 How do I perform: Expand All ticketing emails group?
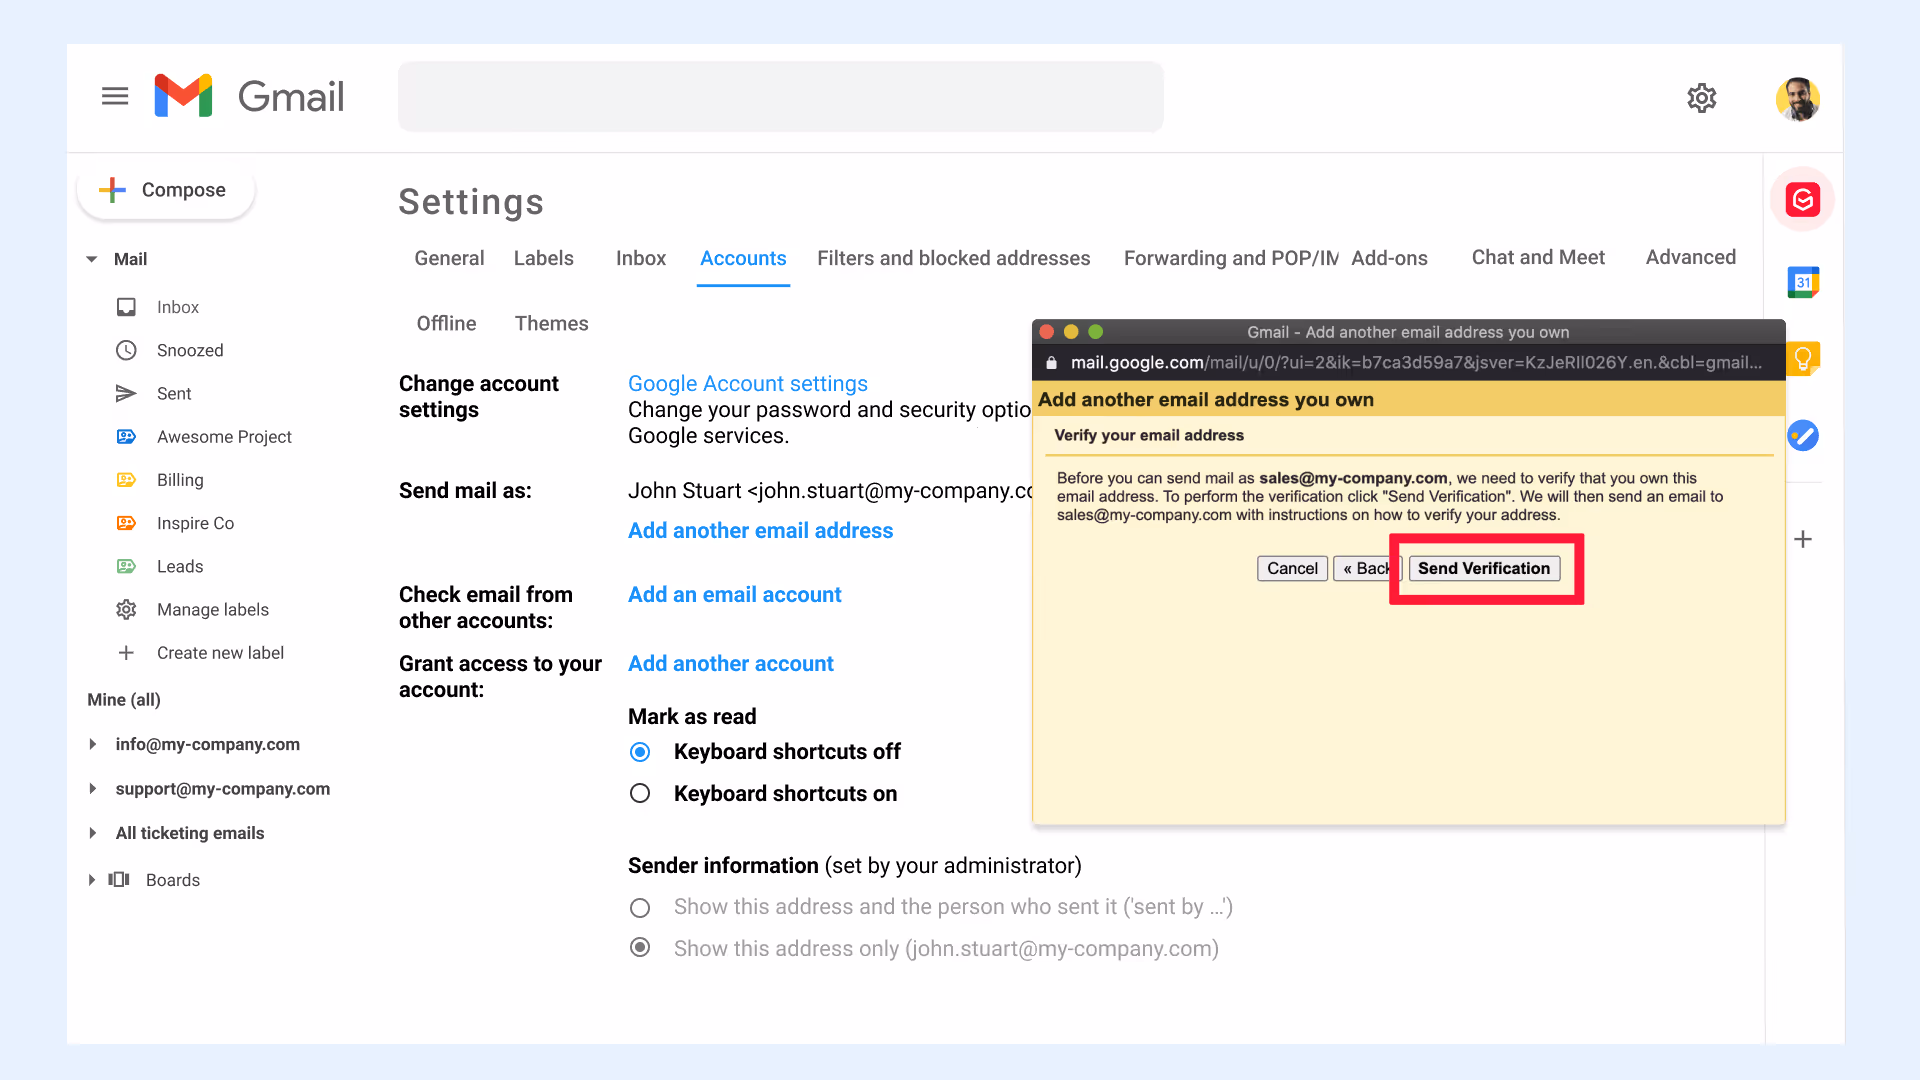(92, 833)
